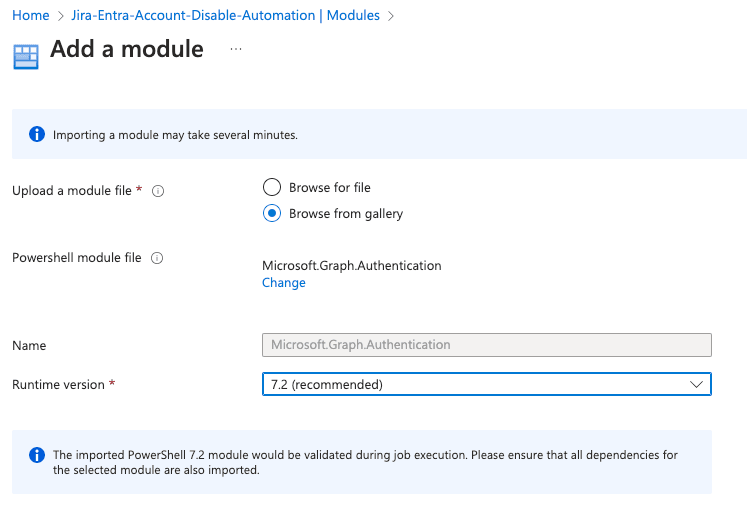Go to Home breadcrumb
This screenshot has width=747, height=527.
coord(30,15)
